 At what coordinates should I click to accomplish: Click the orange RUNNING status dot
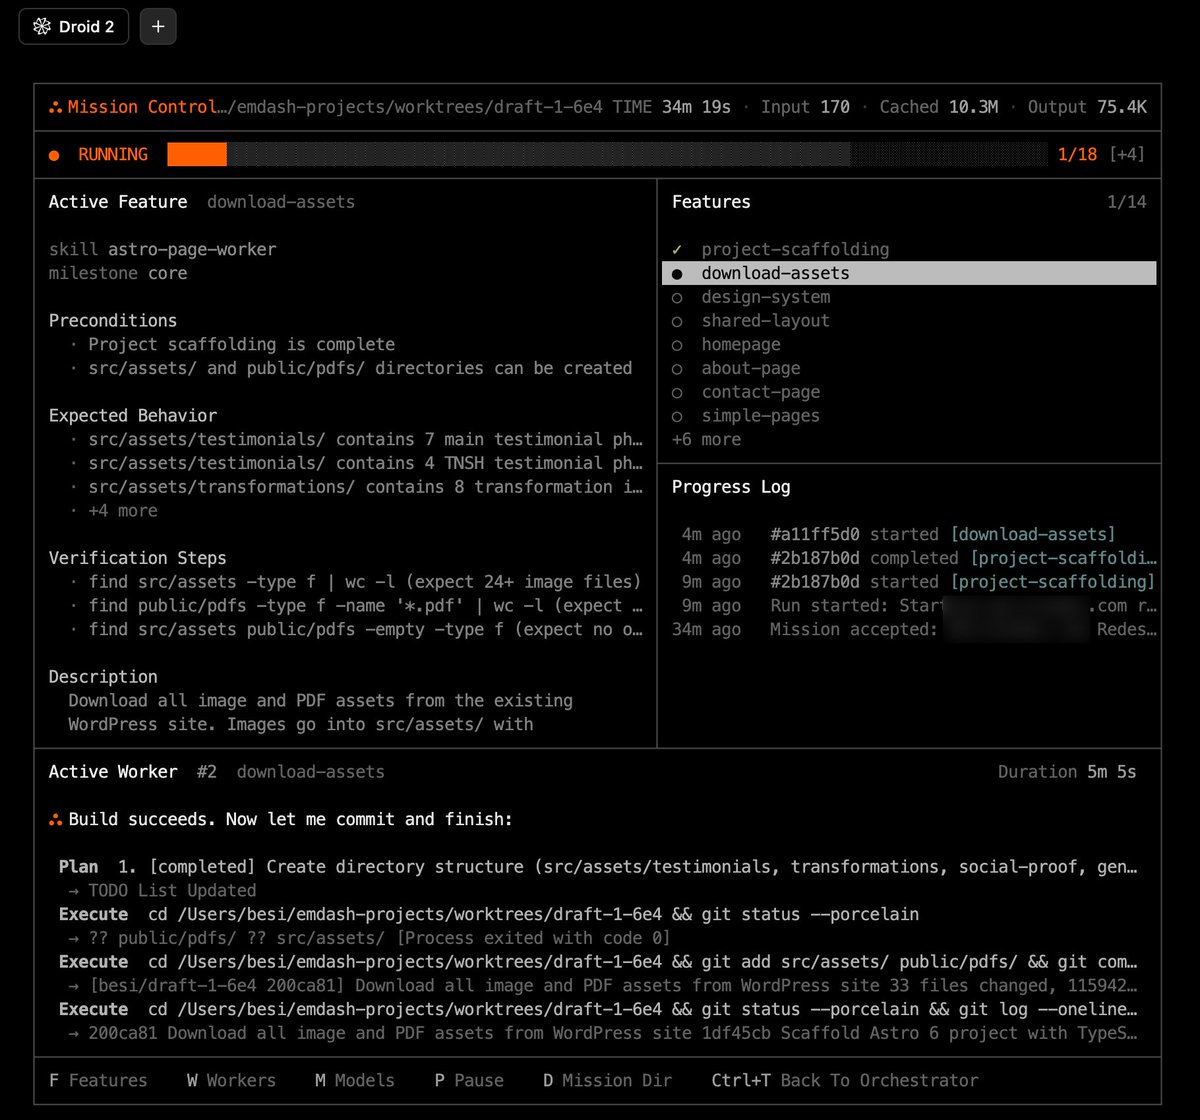(55, 155)
